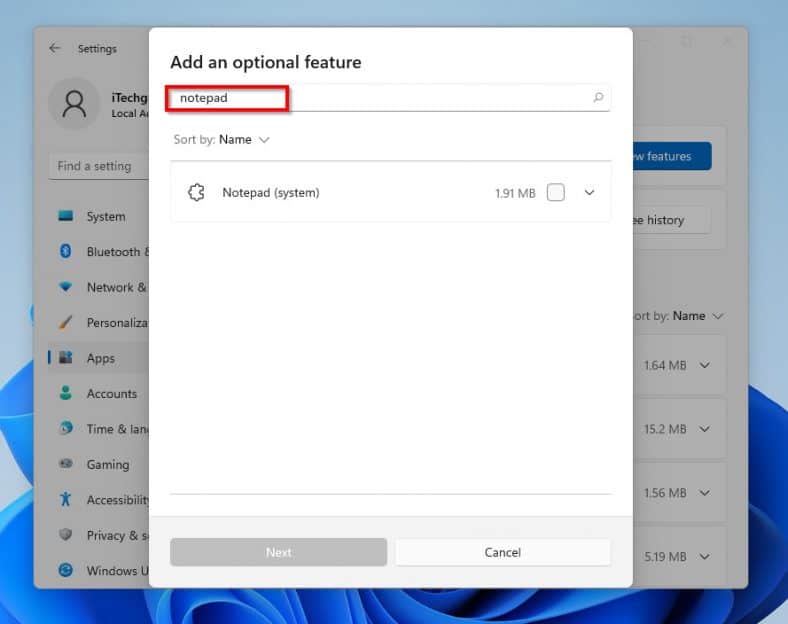Open Apps settings category
788x624 pixels.
pyautogui.click(x=99, y=358)
